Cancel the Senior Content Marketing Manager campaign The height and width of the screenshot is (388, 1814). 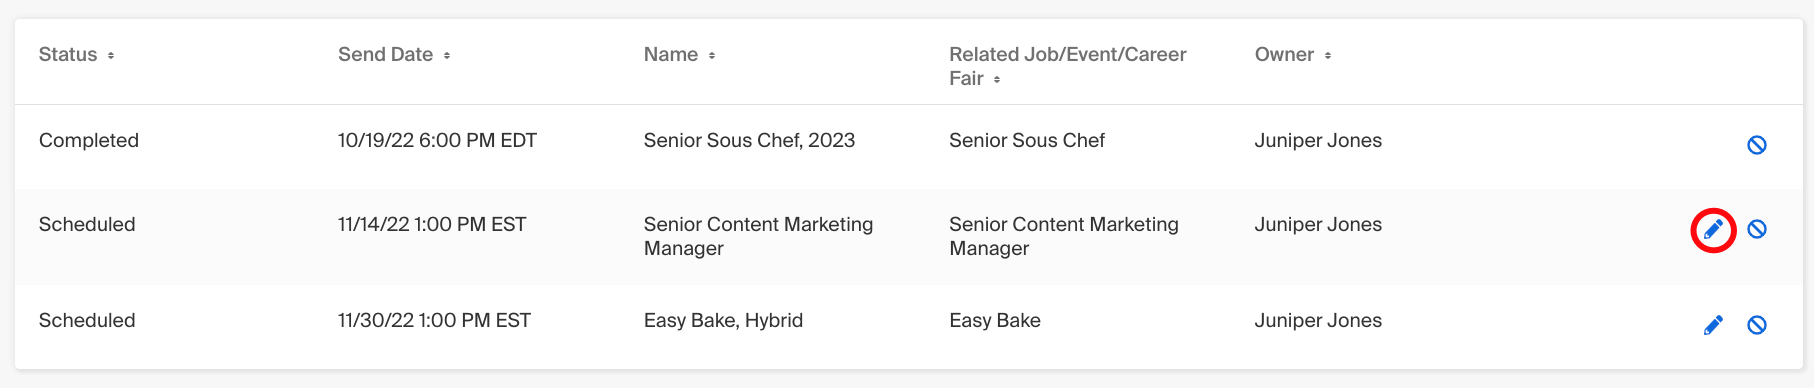1756,229
